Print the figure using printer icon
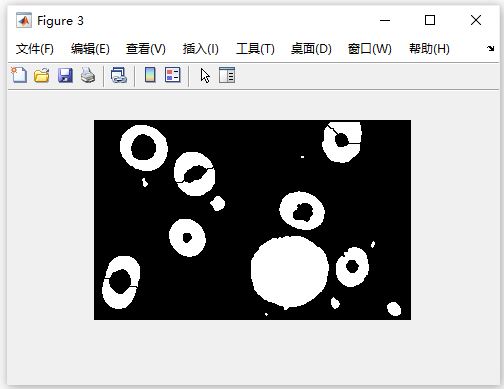 point(88,75)
